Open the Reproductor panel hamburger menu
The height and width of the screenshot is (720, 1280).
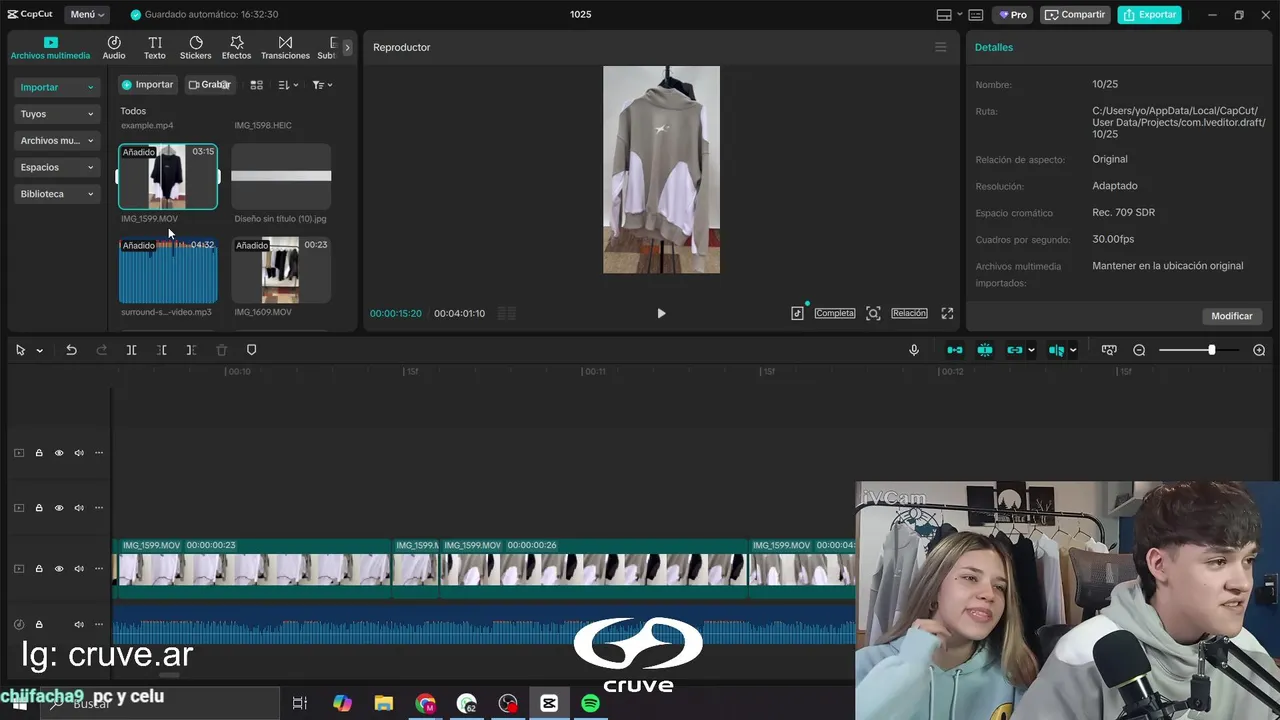[940, 47]
